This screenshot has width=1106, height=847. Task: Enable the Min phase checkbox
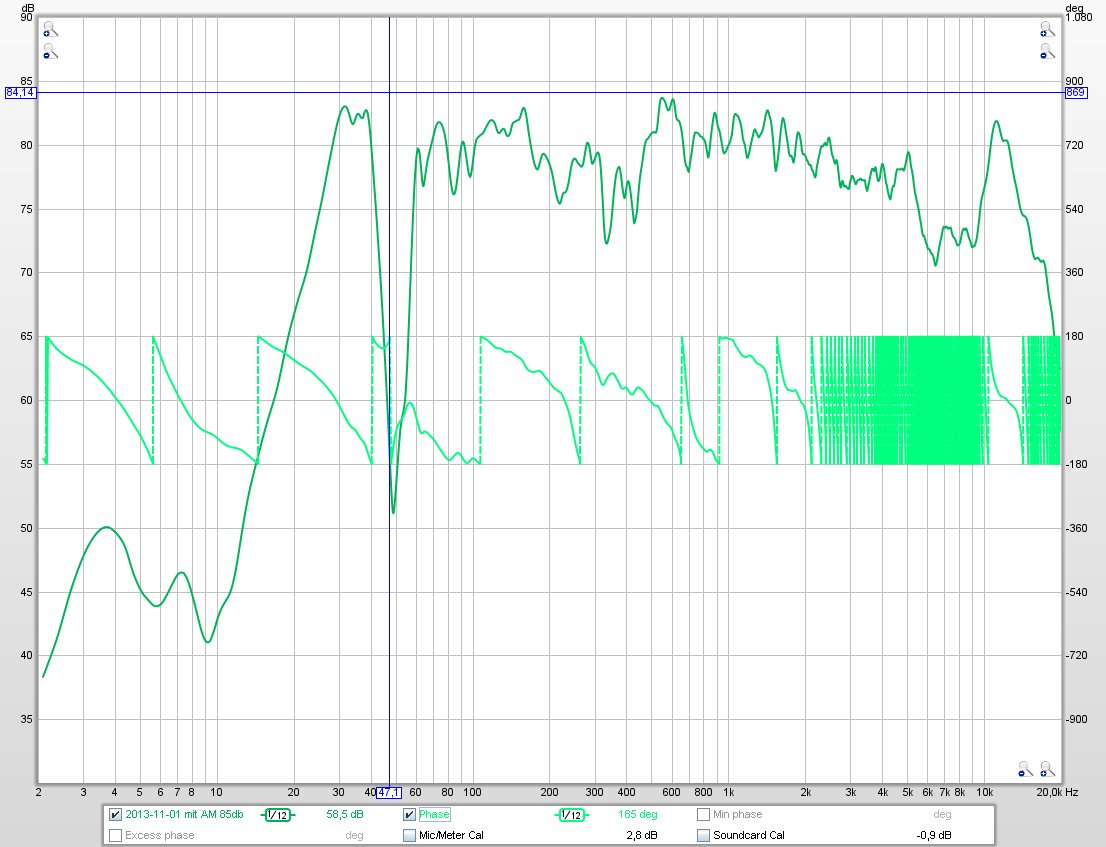point(703,815)
